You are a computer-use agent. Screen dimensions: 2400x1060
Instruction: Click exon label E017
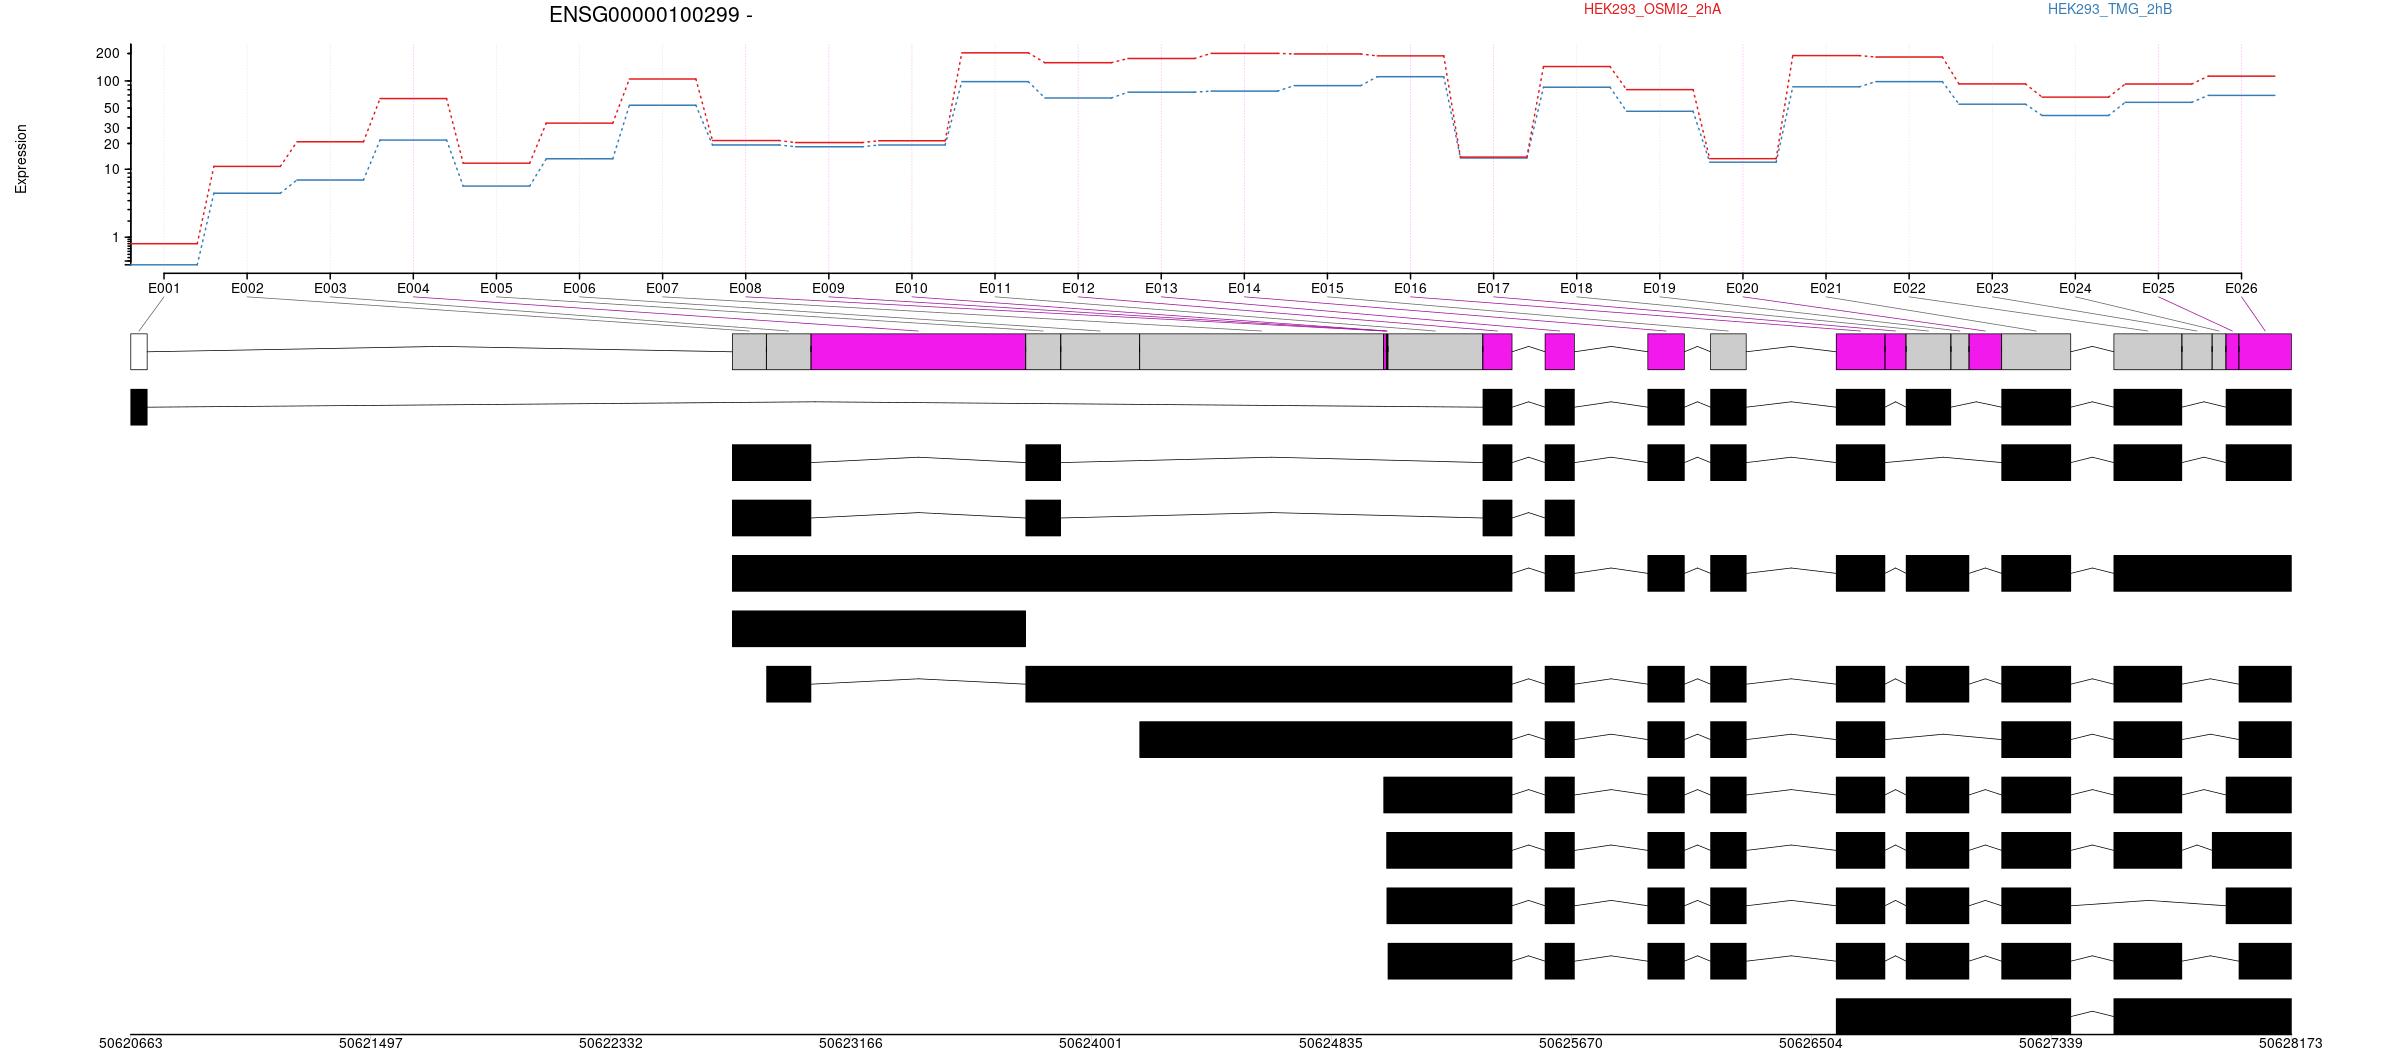pos(1493,288)
